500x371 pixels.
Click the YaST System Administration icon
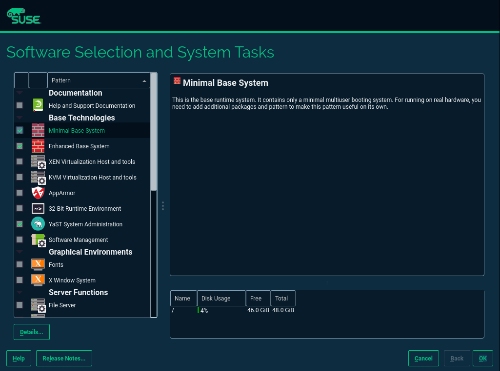coord(38,224)
